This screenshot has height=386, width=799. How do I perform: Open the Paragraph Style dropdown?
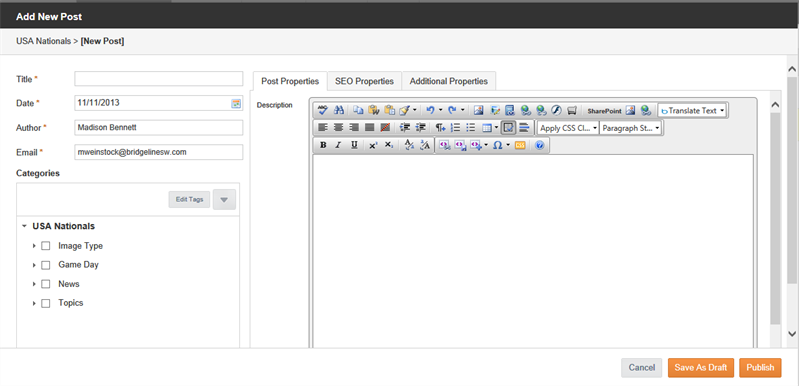pos(630,128)
